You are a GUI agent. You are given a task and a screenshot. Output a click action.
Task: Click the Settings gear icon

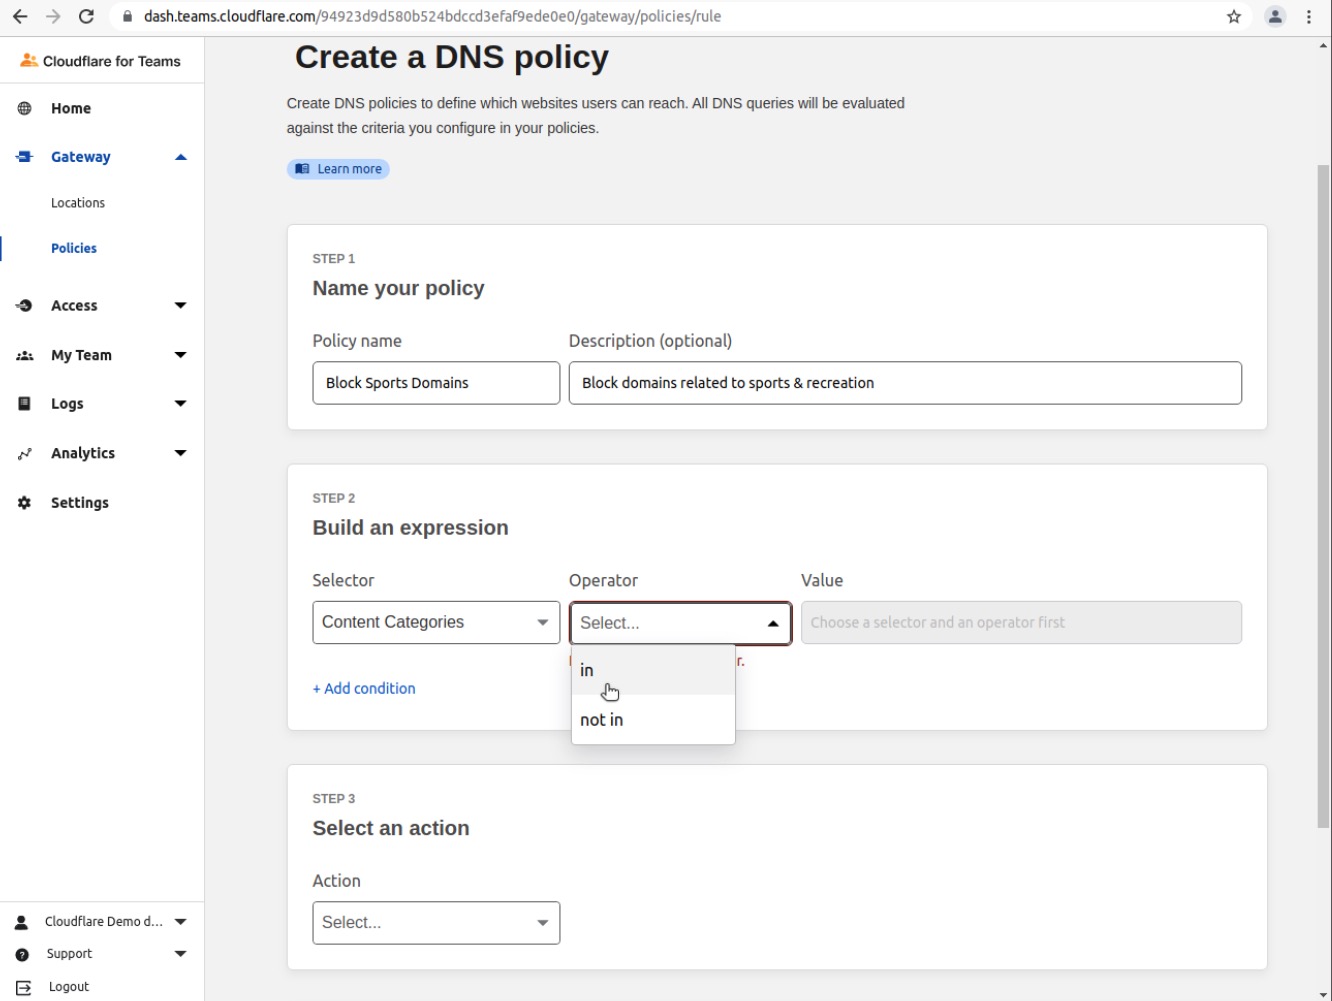(25, 503)
